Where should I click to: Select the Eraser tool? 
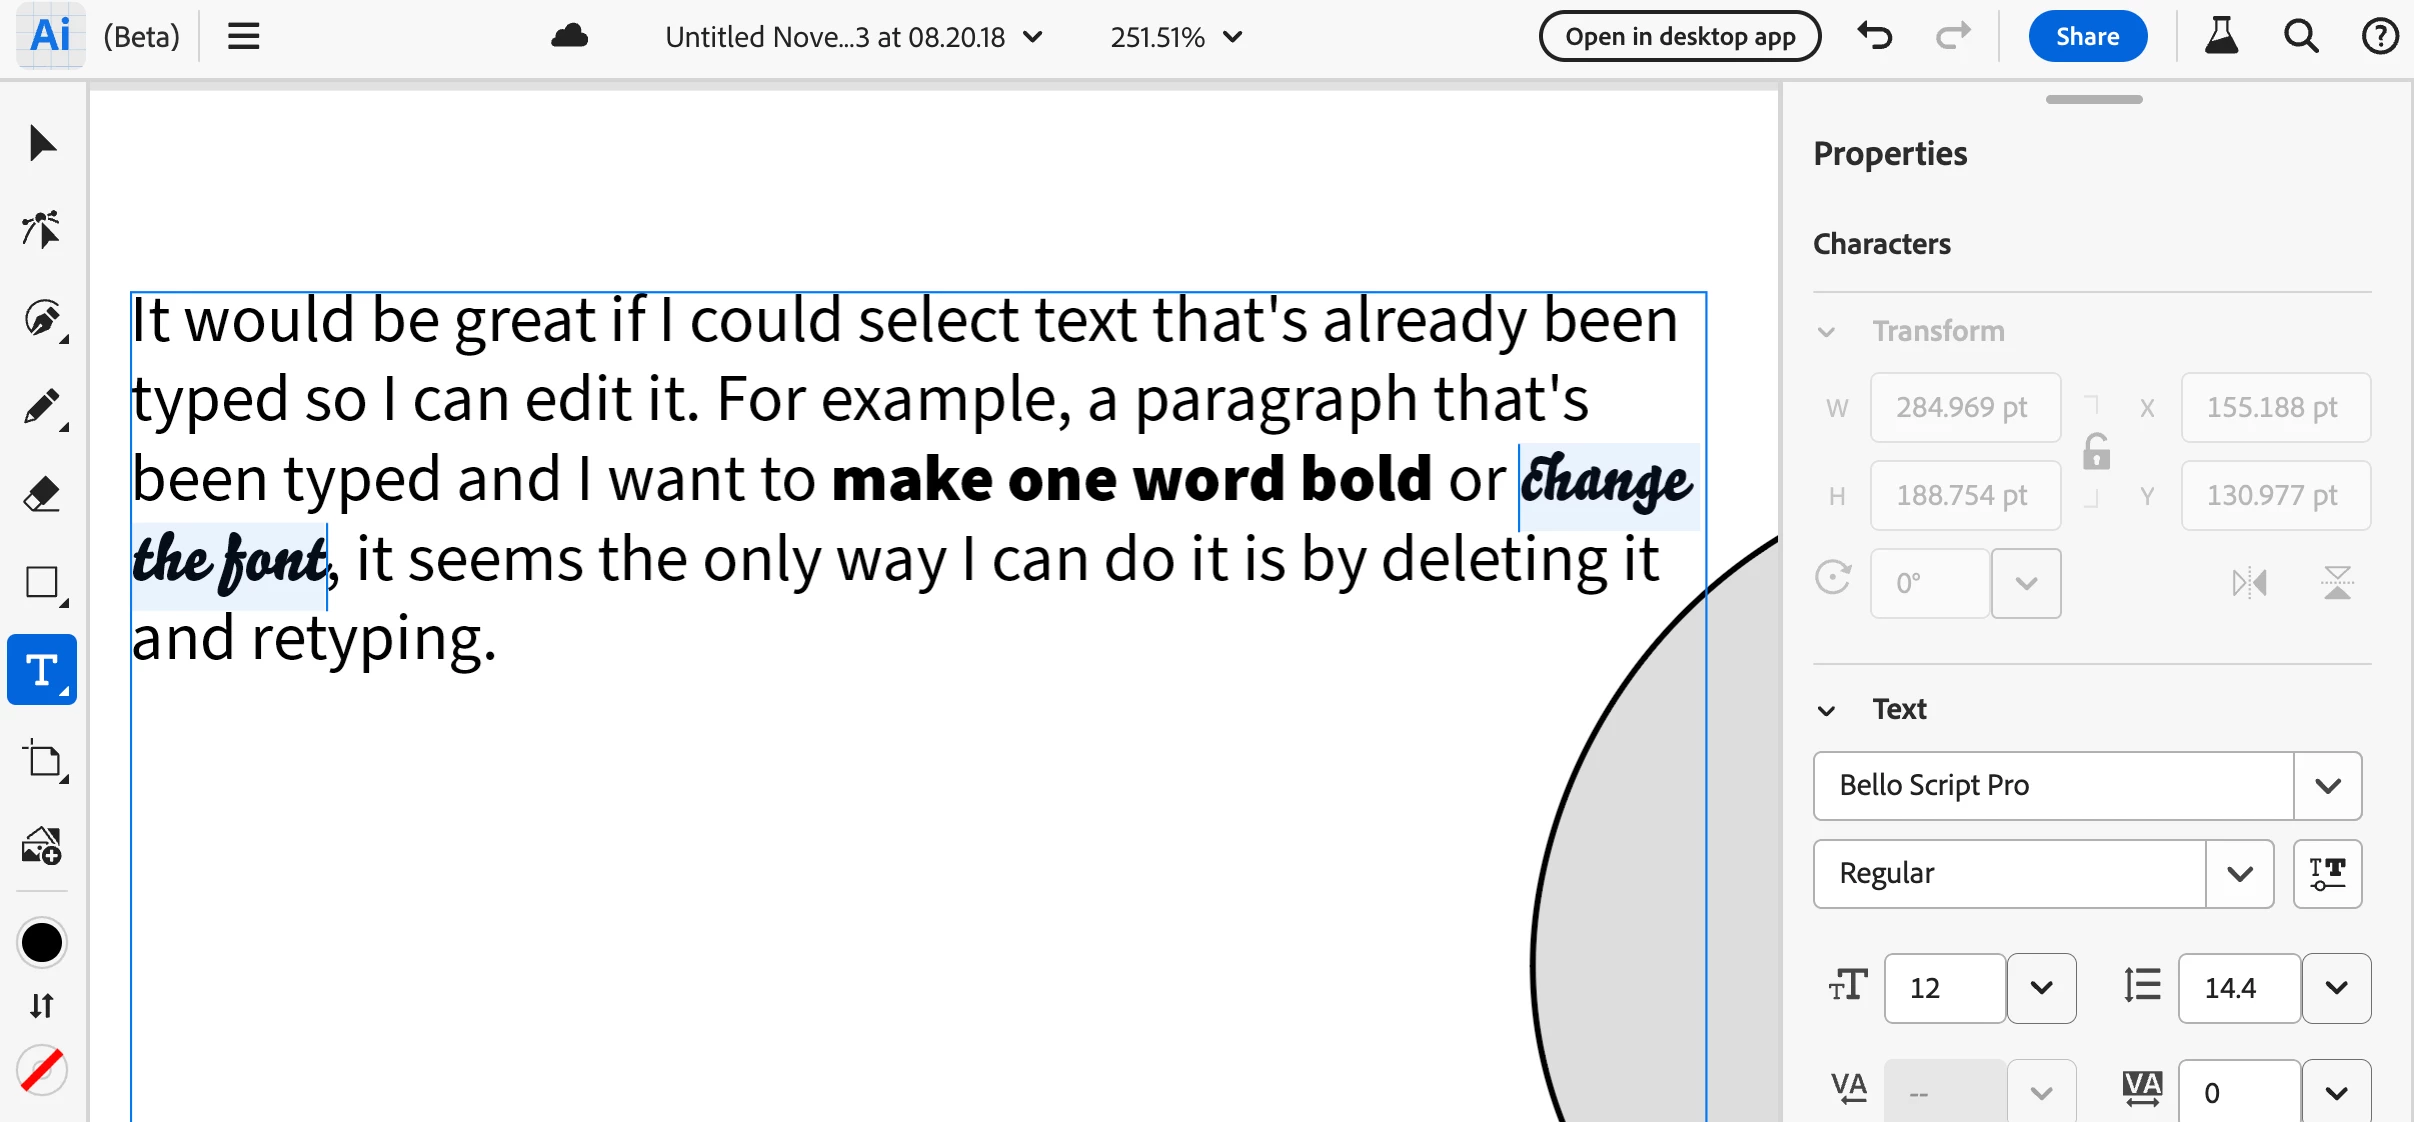[x=41, y=494]
